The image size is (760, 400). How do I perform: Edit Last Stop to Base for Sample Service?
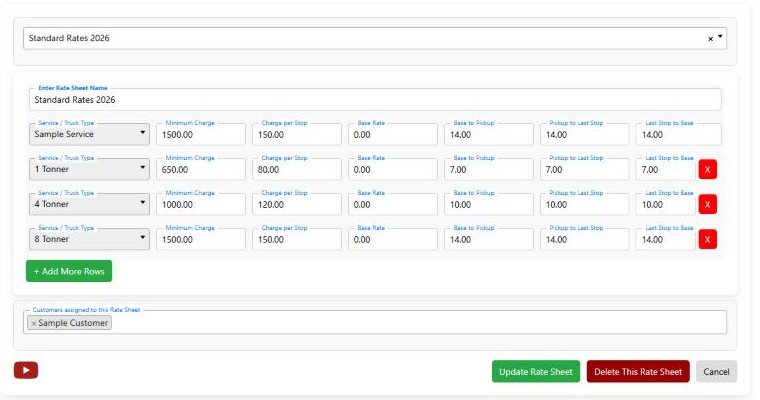point(679,134)
